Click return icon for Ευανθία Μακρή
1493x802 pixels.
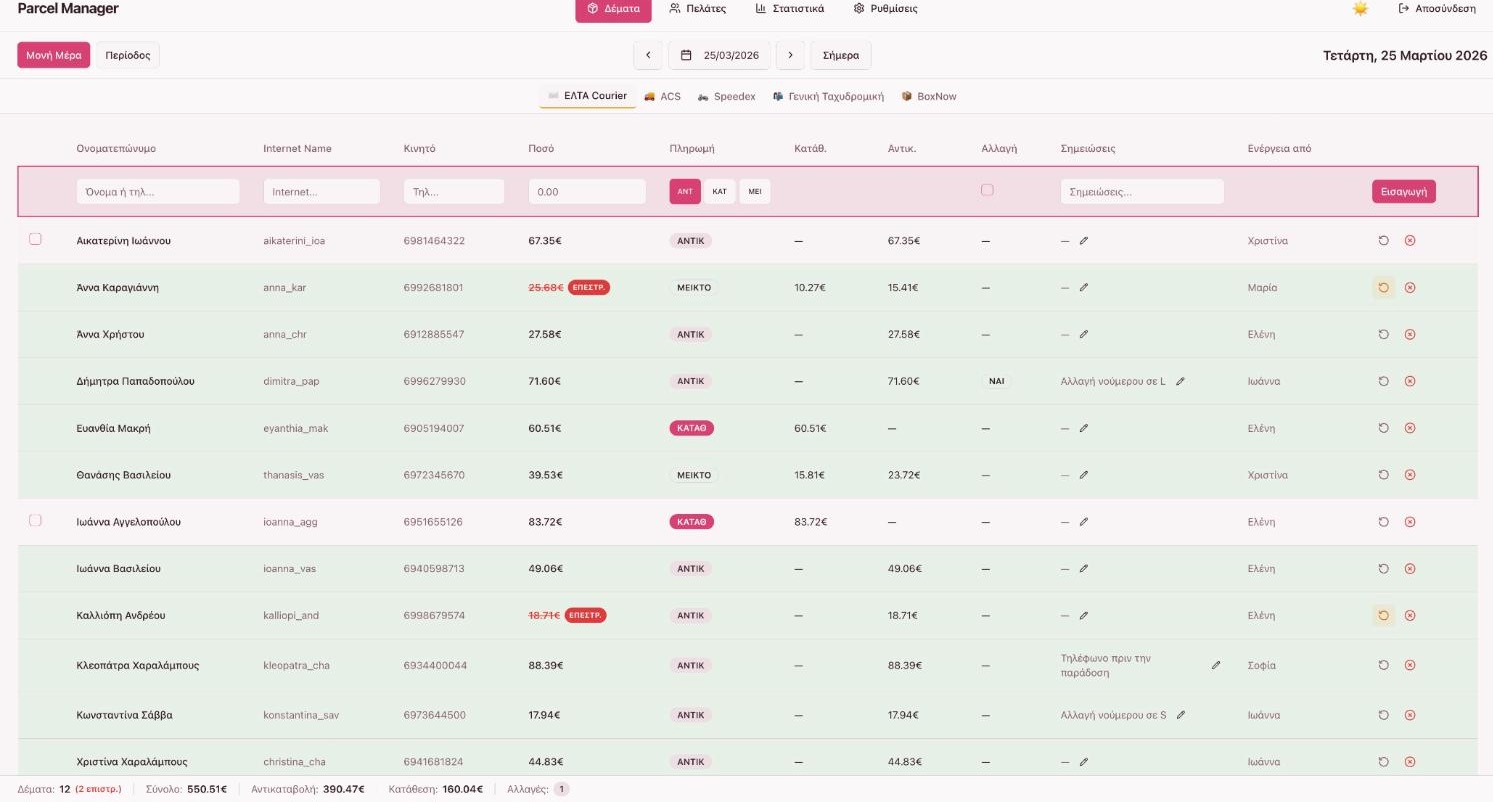[x=1383, y=428]
